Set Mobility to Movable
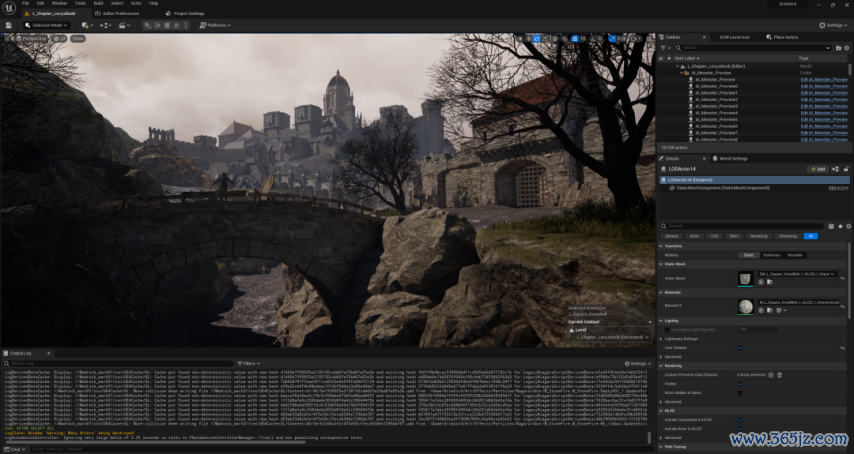Viewport: 854px width, 454px height. tap(795, 255)
